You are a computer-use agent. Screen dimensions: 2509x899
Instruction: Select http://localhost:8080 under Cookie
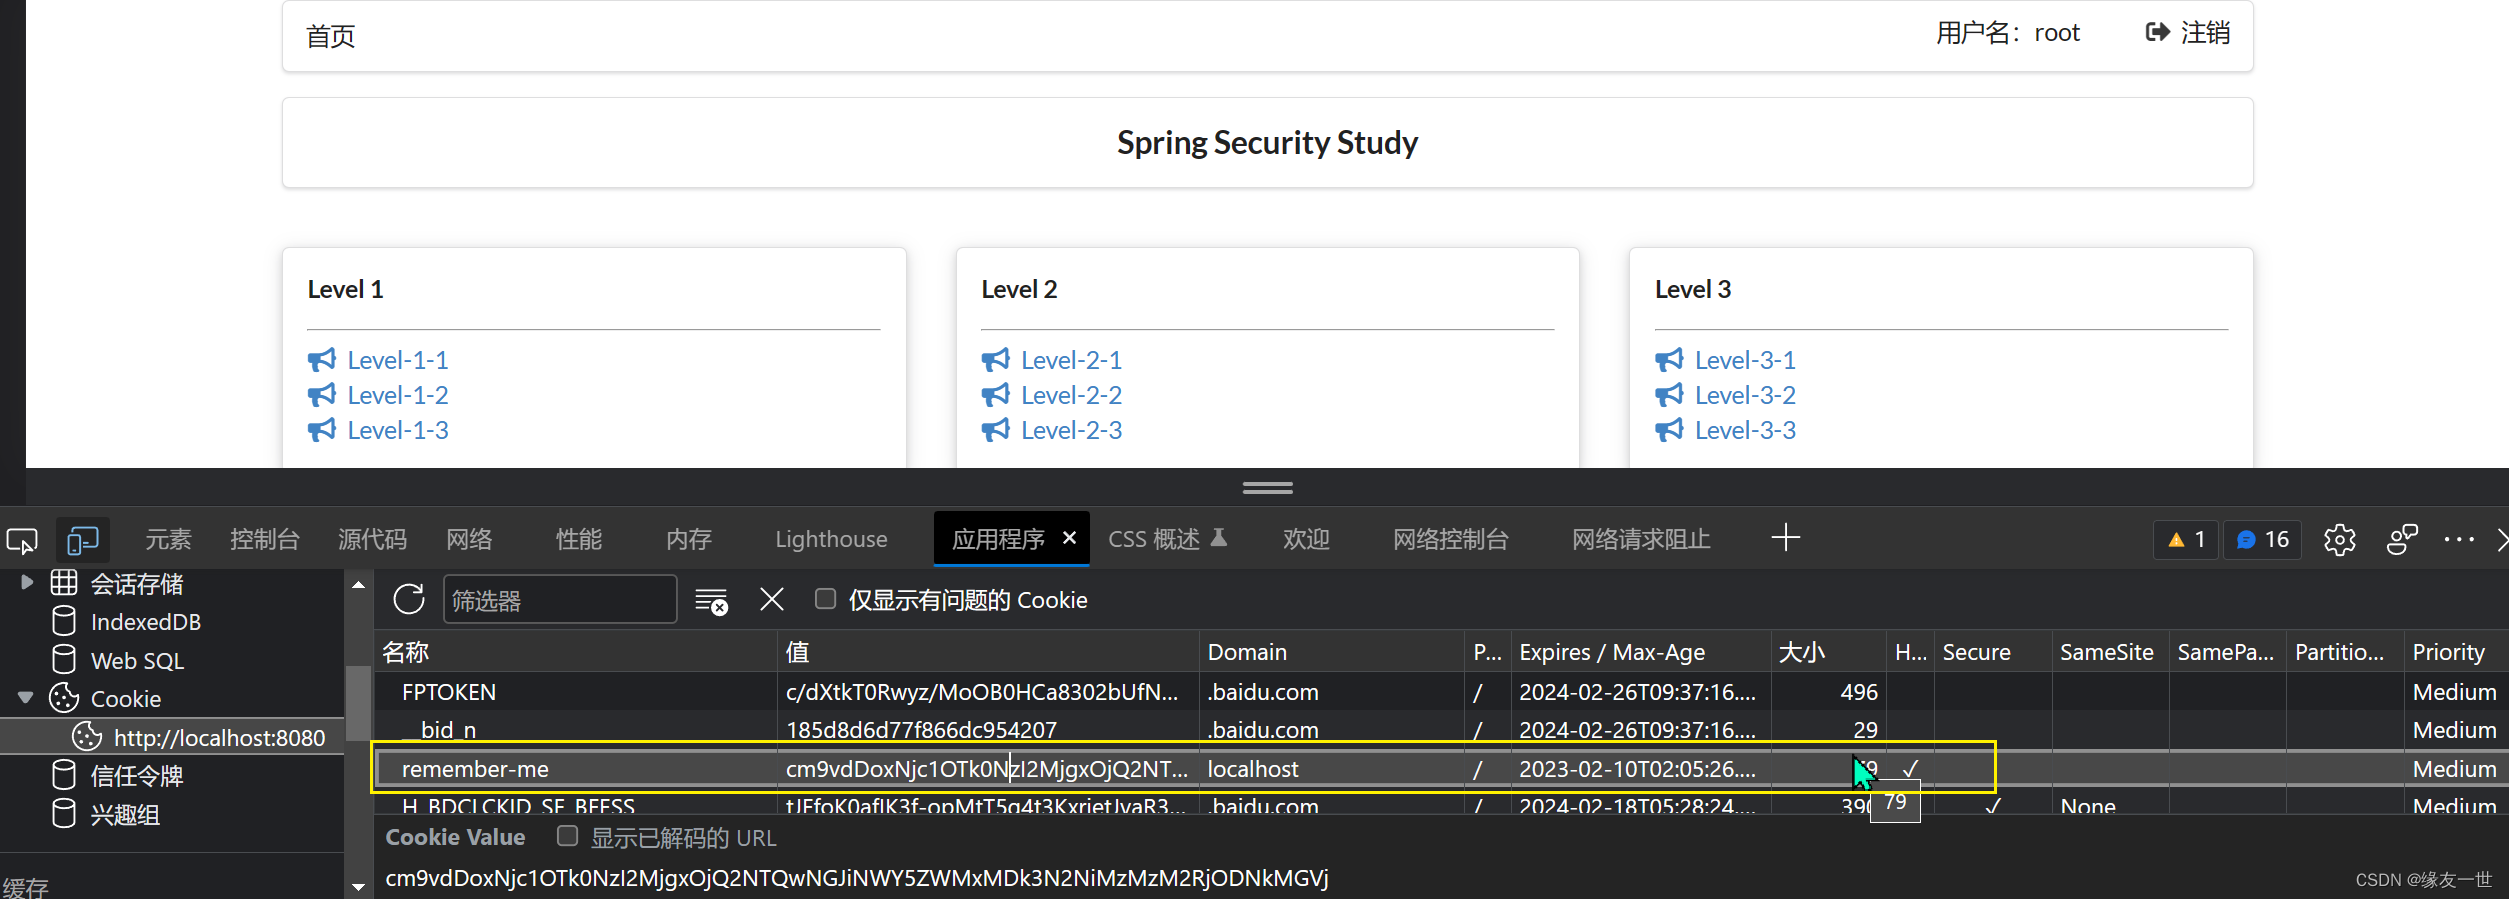point(219,737)
